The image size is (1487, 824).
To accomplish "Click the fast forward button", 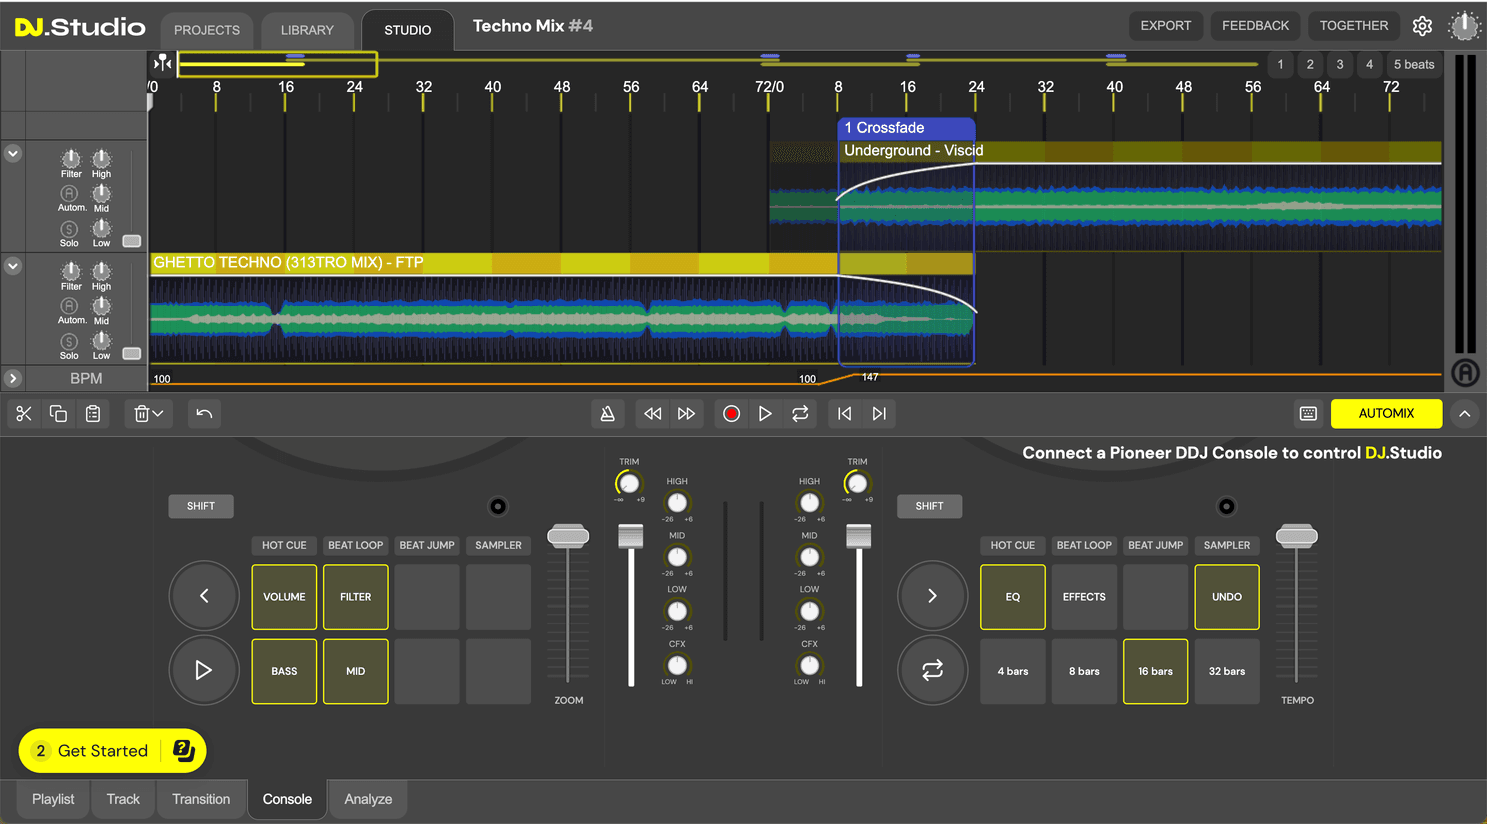I will [686, 414].
